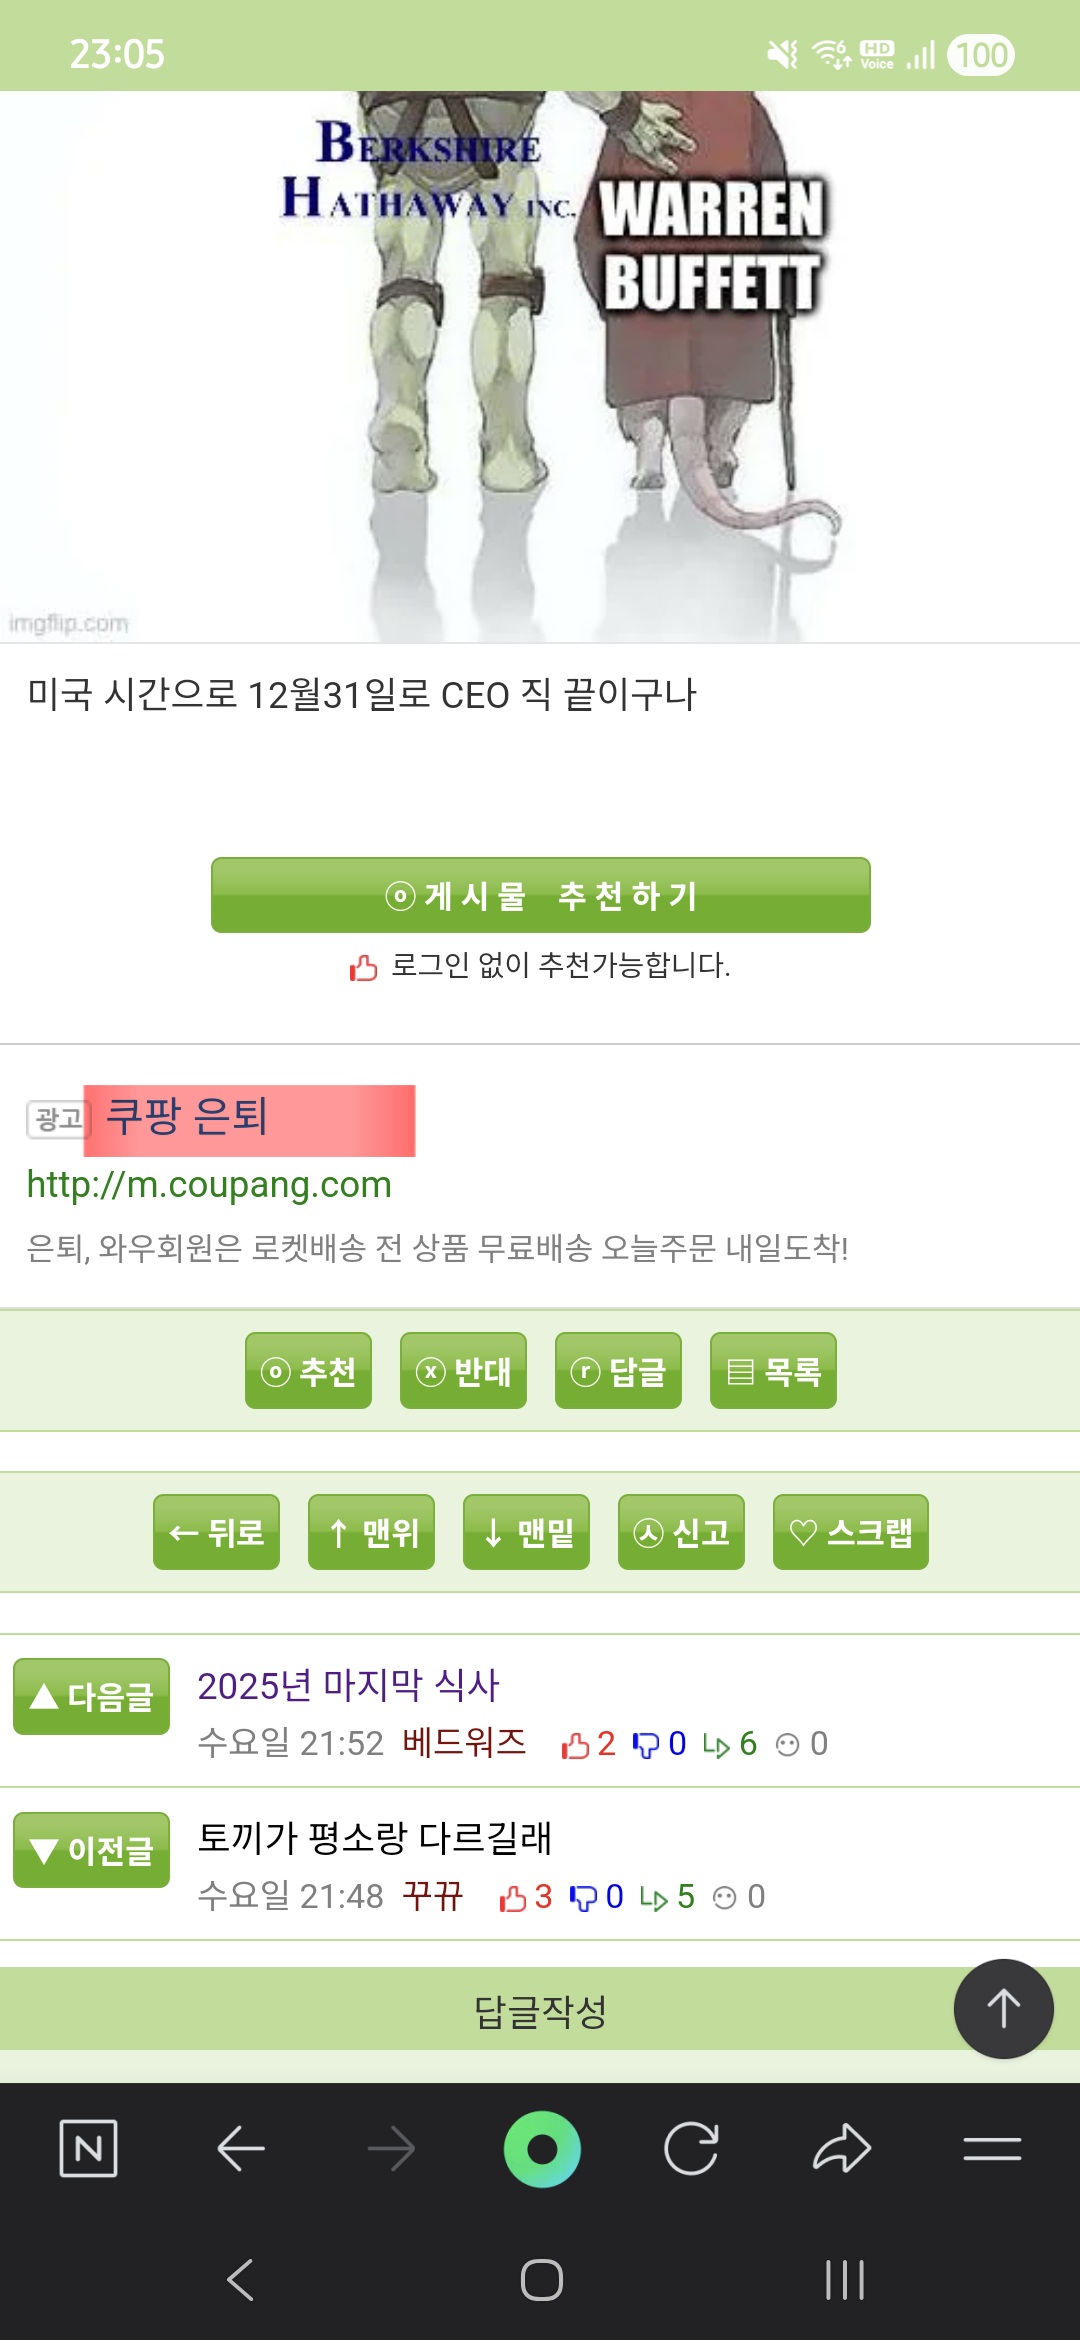Open the browser hamburger menu
Image resolution: width=1080 pixels, height=2340 pixels.
click(x=992, y=2147)
